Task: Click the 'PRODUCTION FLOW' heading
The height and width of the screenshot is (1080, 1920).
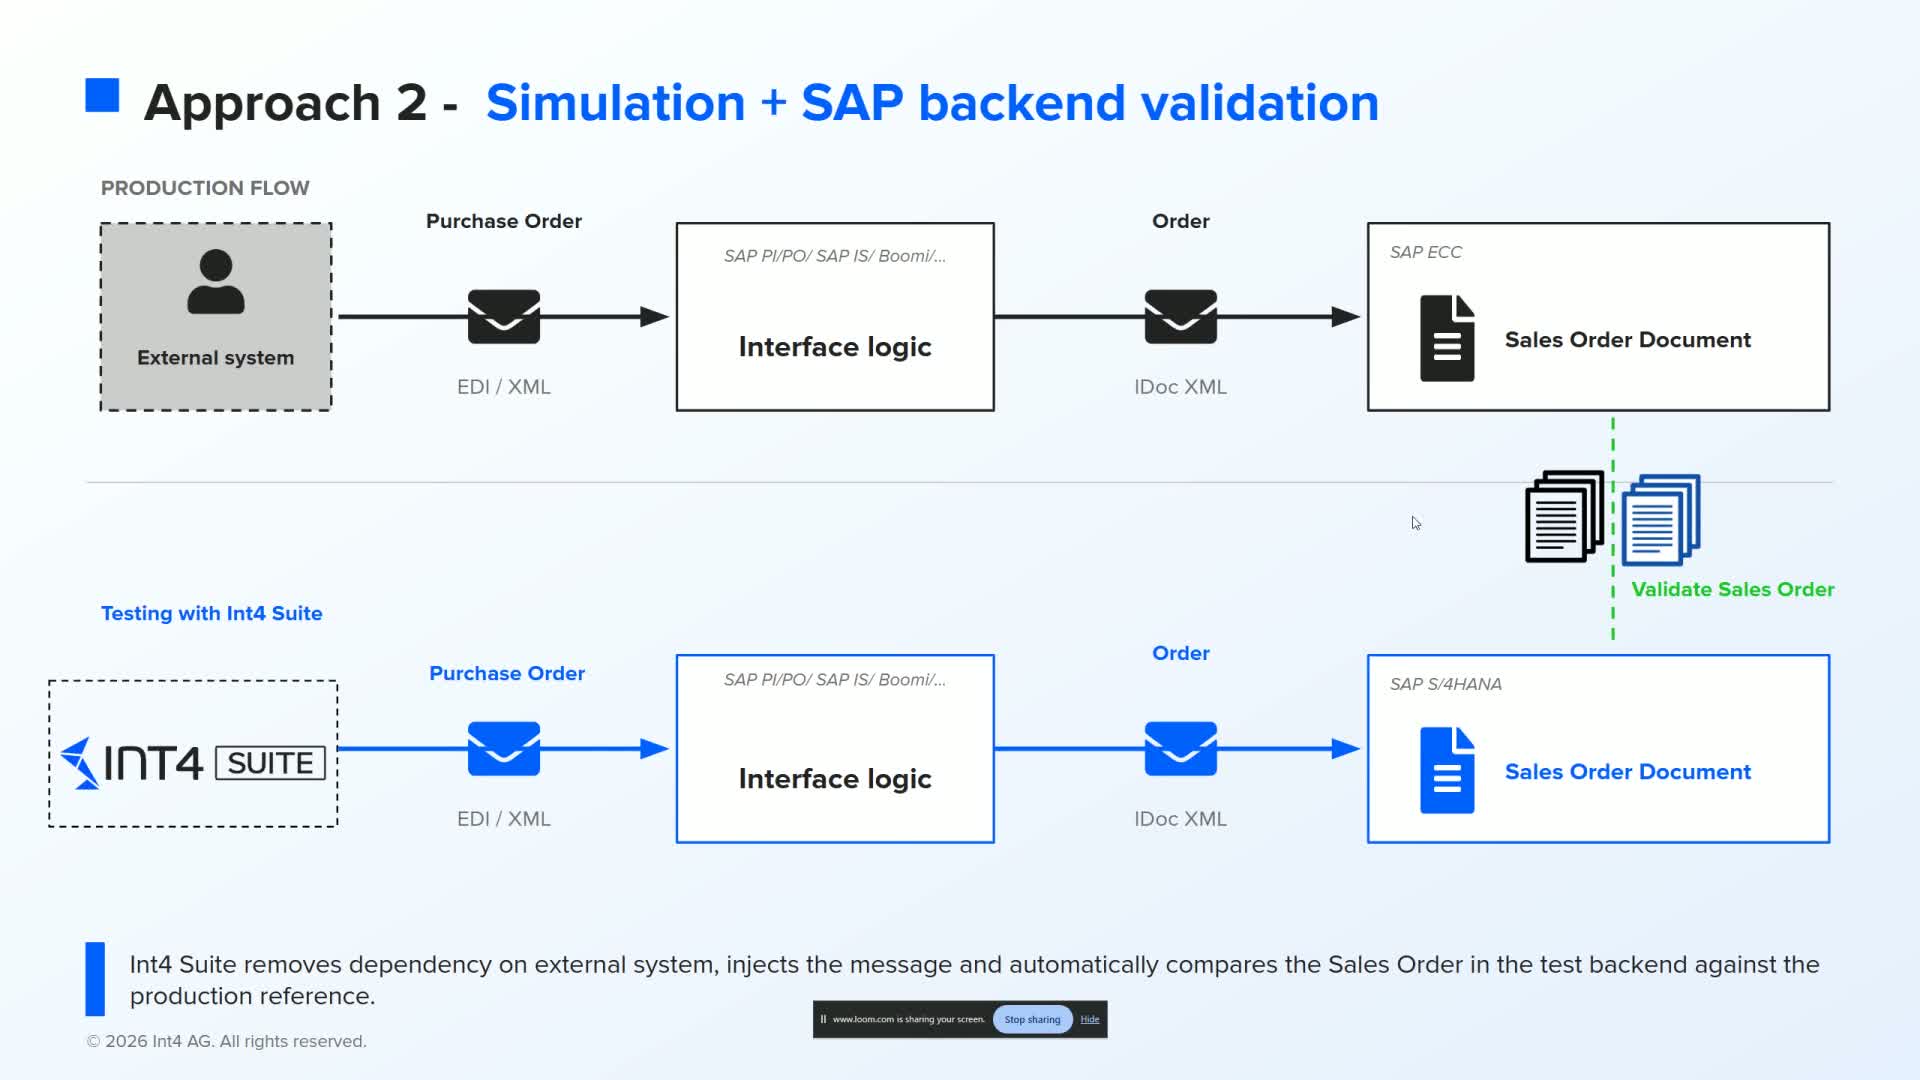Action: (x=205, y=188)
